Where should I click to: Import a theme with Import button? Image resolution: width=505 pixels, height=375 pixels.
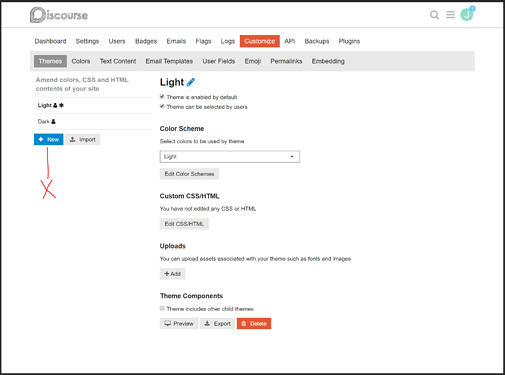click(83, 139)
